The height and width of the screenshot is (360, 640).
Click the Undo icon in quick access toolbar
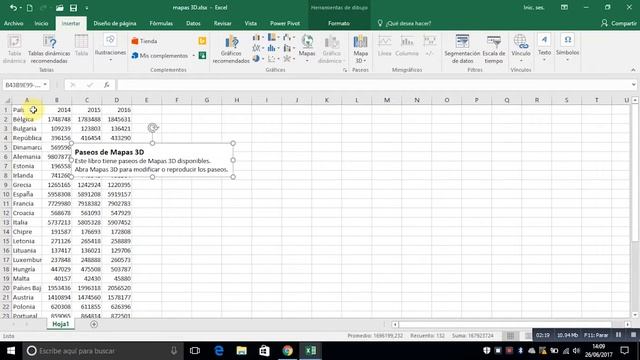coord(13,7)
